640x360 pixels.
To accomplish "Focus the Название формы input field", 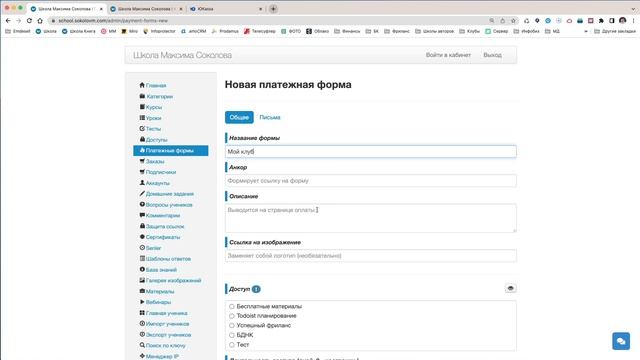I will 371,151.
